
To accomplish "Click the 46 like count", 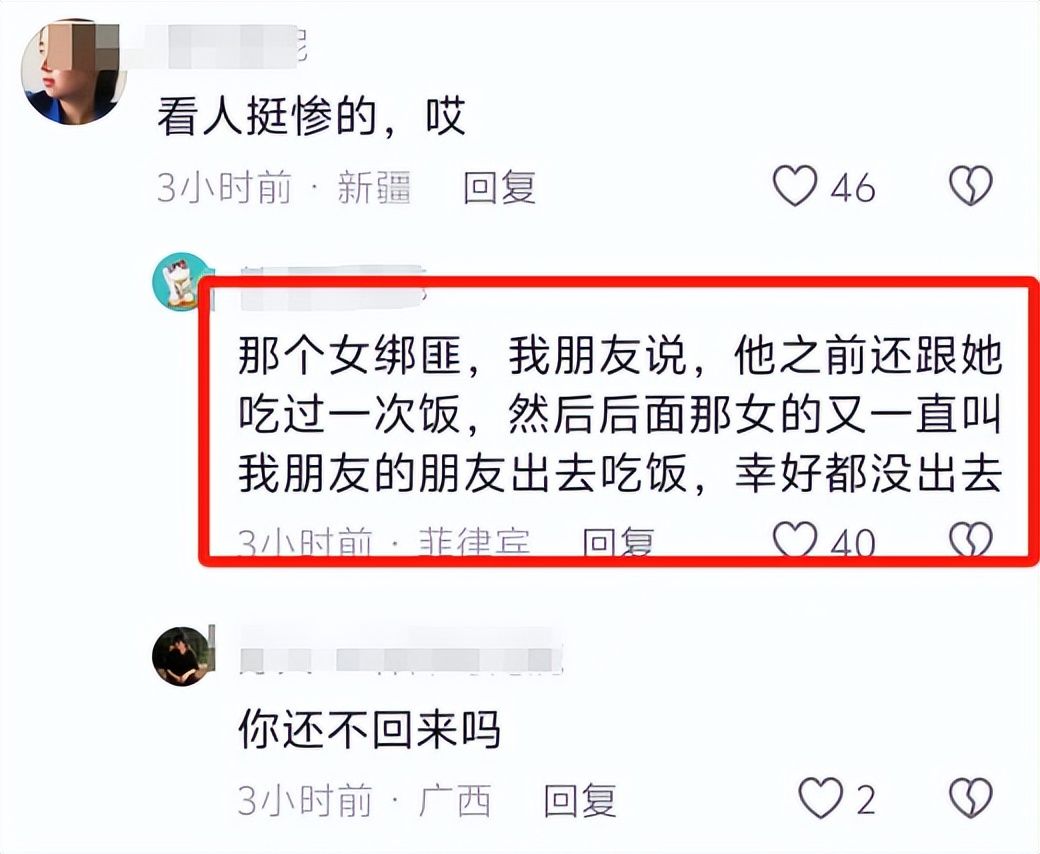I will [853, 187].
